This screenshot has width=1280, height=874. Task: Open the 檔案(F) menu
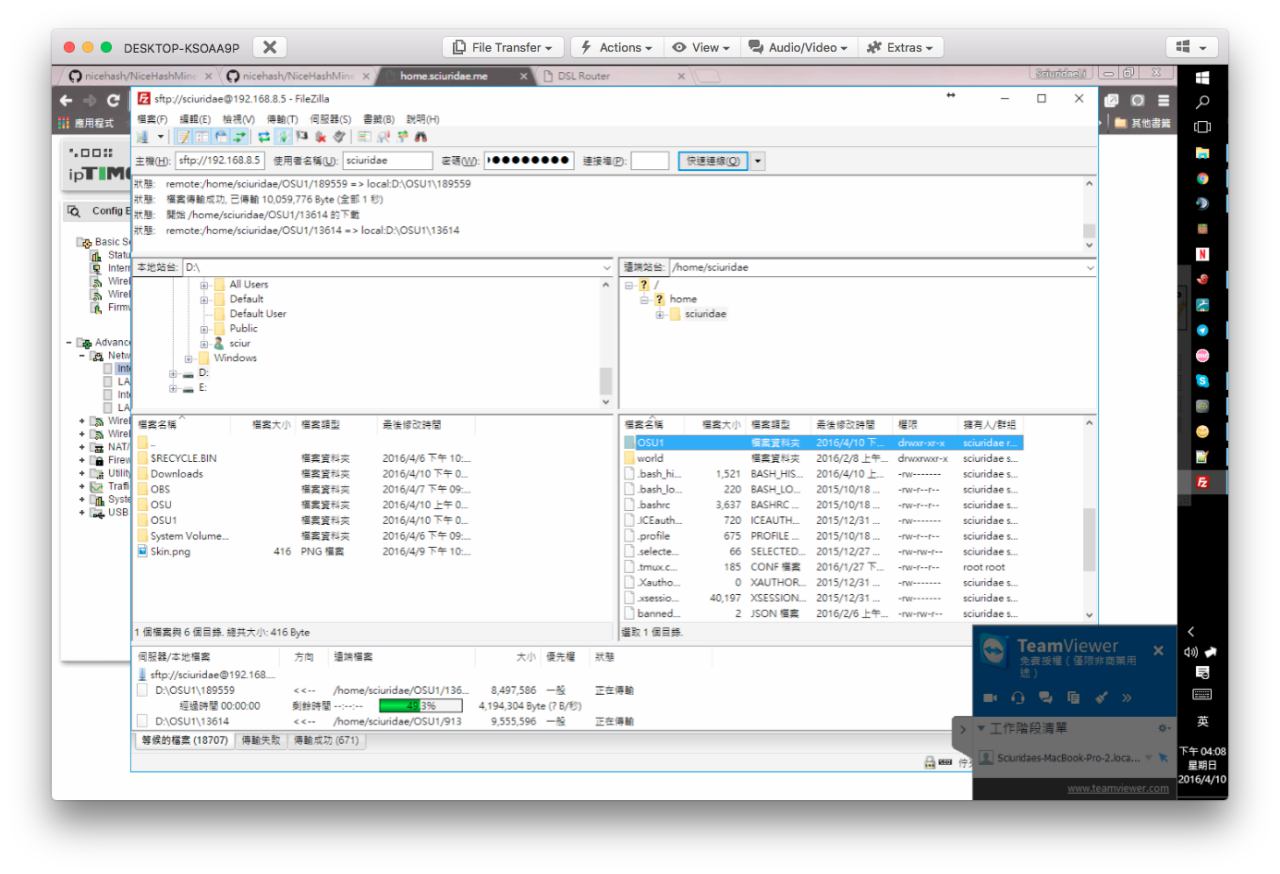[x=153, y=117]
